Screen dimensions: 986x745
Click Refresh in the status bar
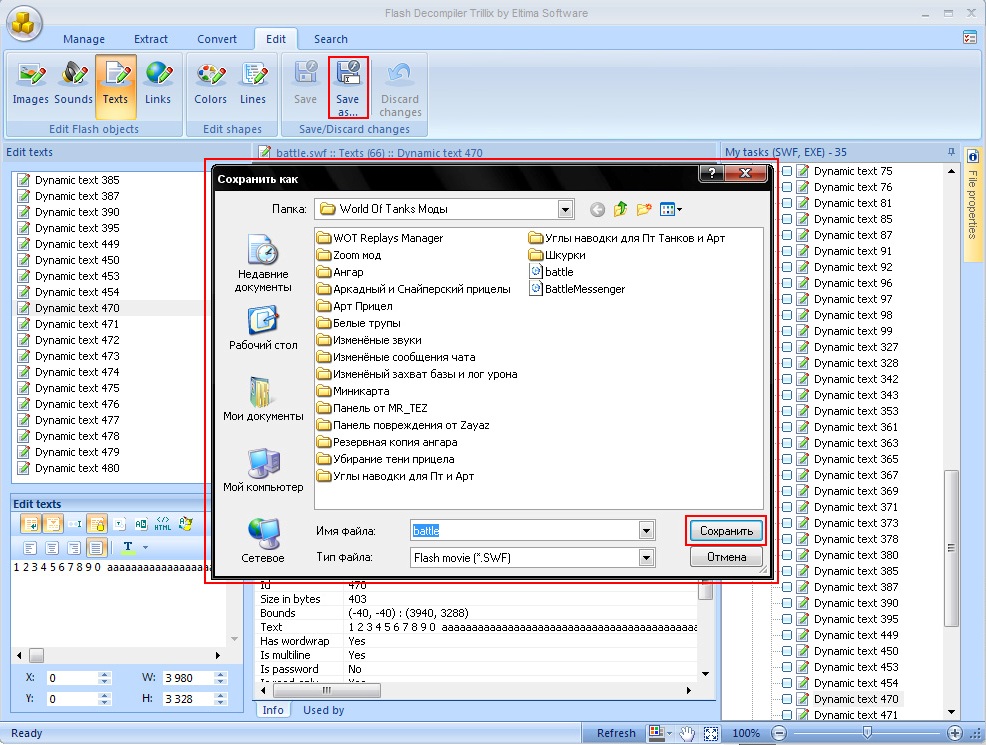pos(616,733)
